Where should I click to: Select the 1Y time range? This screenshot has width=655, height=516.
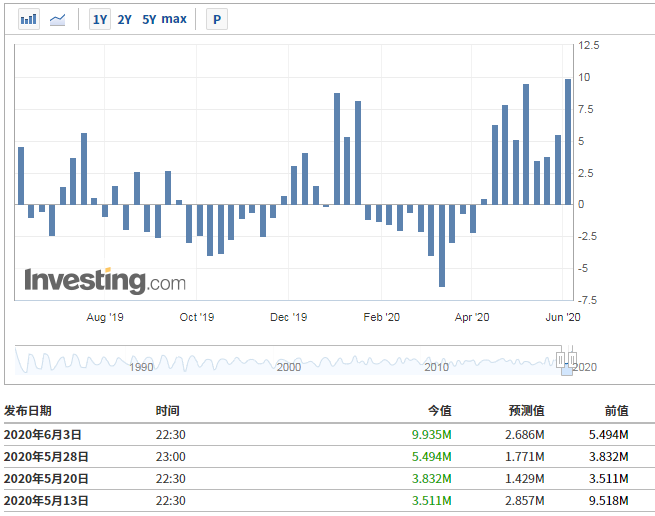(x=100, y=19)
